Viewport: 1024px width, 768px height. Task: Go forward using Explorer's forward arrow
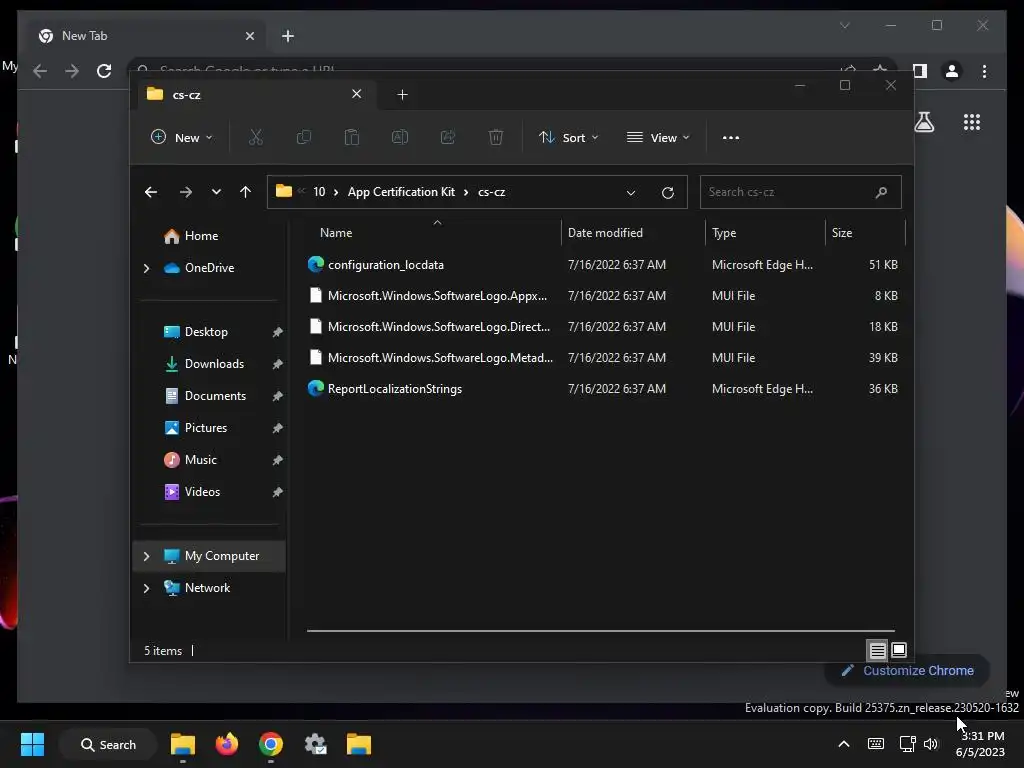click(185, 192)
